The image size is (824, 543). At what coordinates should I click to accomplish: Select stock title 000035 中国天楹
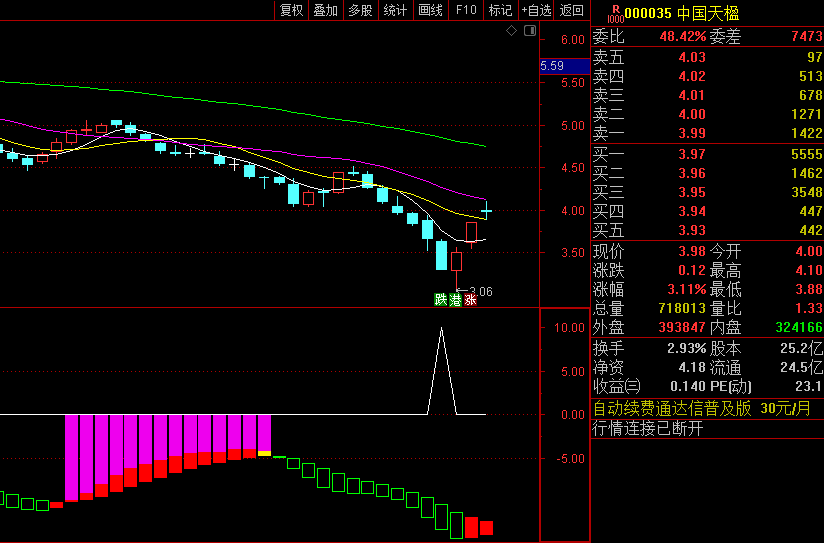tap(682, 13)
